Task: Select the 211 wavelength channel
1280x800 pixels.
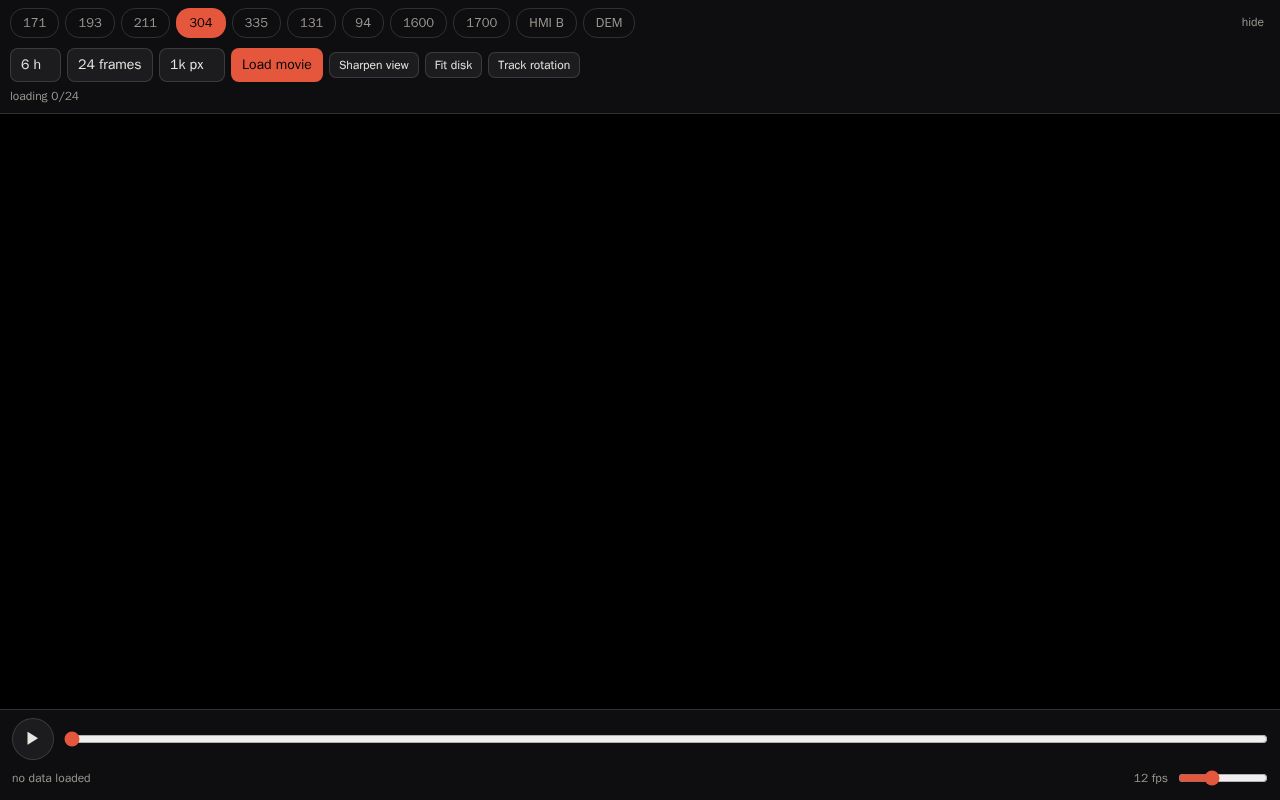Action: click(145, 23)
